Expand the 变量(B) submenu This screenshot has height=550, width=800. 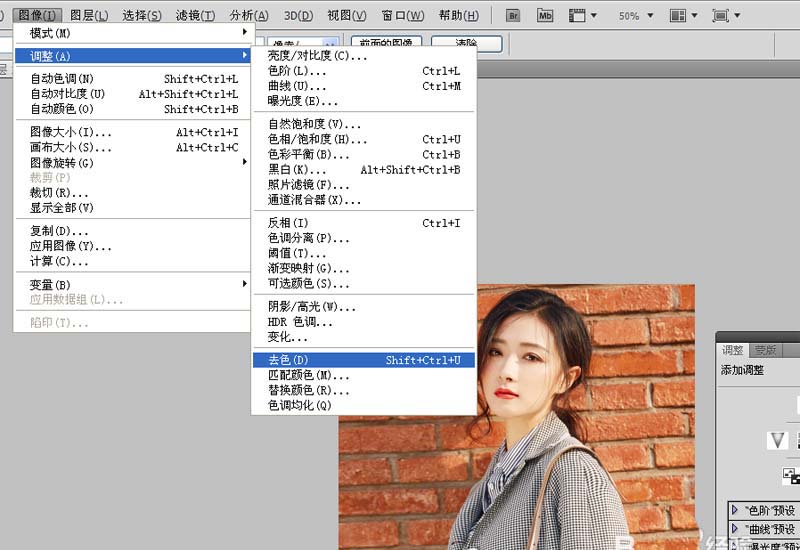click(x=132, y=285)
